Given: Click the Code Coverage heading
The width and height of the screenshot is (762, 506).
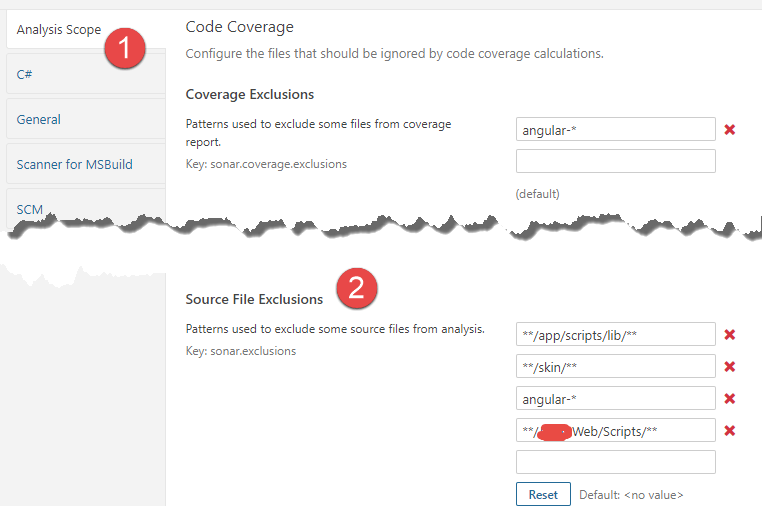Looking at the screenshot, I should click(240, 27).
